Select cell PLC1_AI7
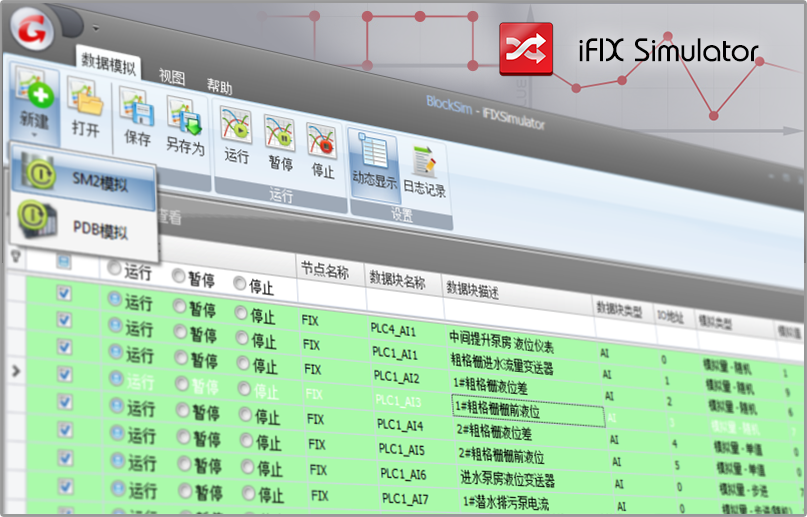The image size is (807, 517). click(405, 498)
